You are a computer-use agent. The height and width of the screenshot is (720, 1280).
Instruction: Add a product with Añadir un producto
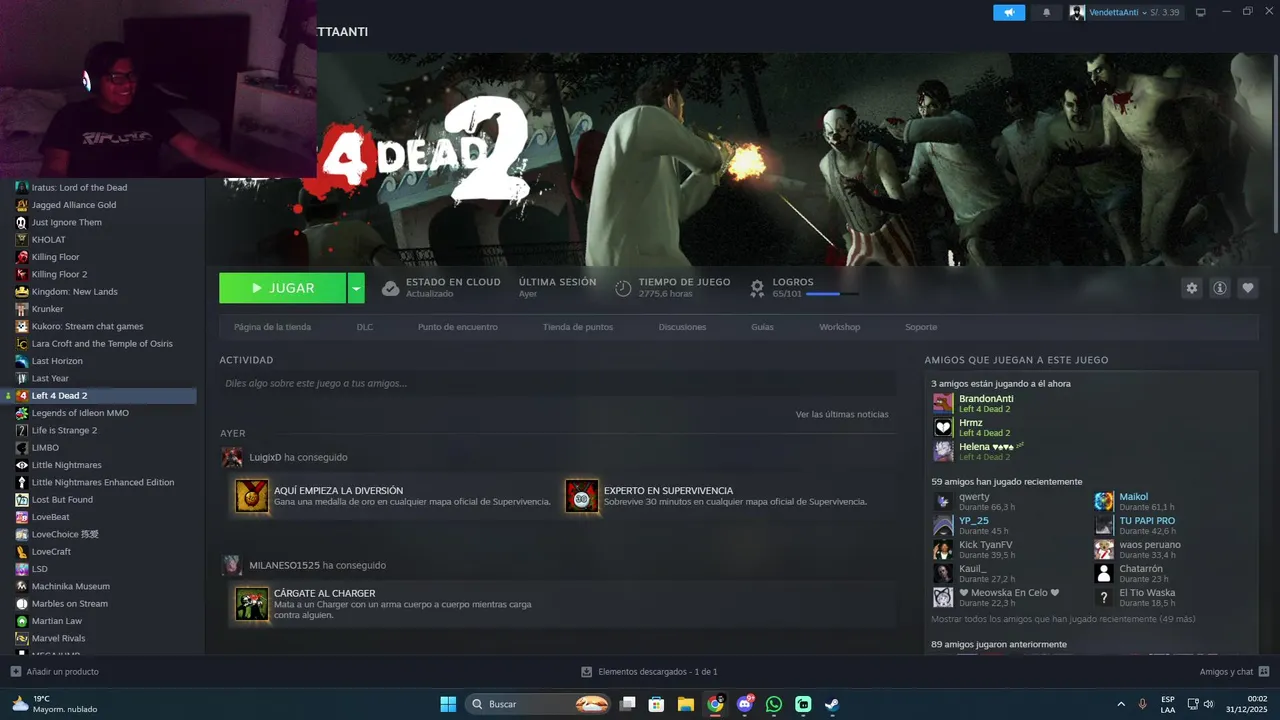[x=55, y=672]
